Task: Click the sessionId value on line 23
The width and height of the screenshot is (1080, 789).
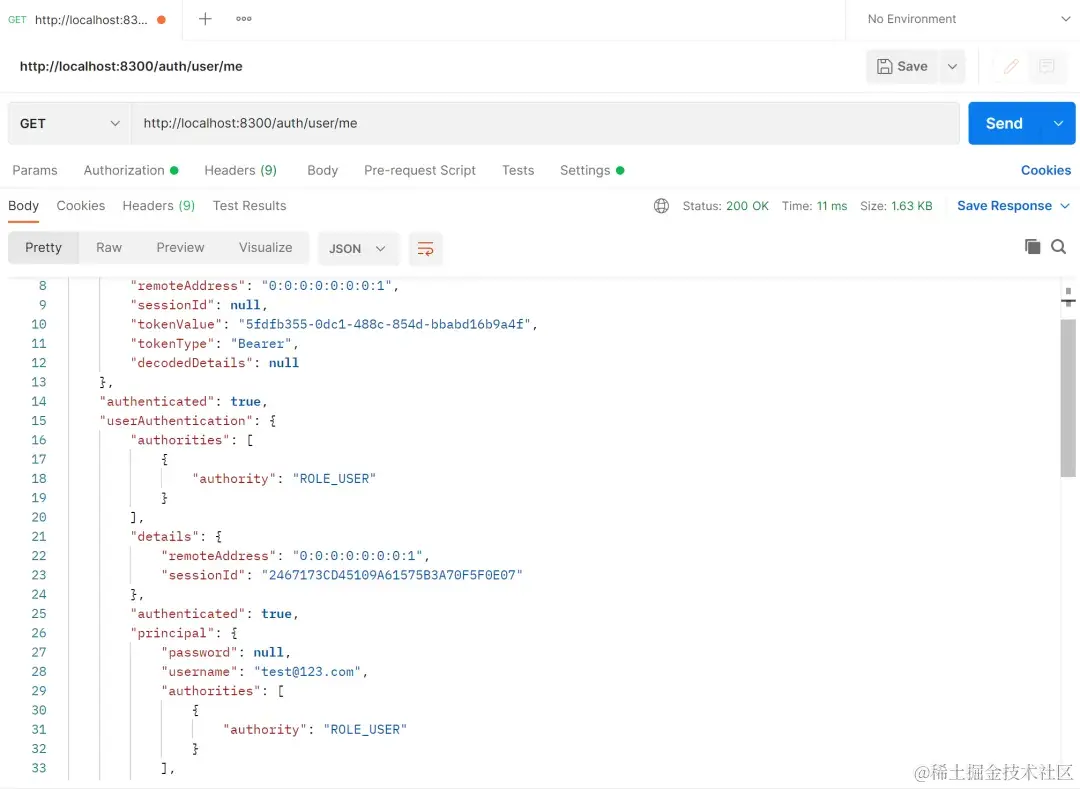Action: [392, 575]
